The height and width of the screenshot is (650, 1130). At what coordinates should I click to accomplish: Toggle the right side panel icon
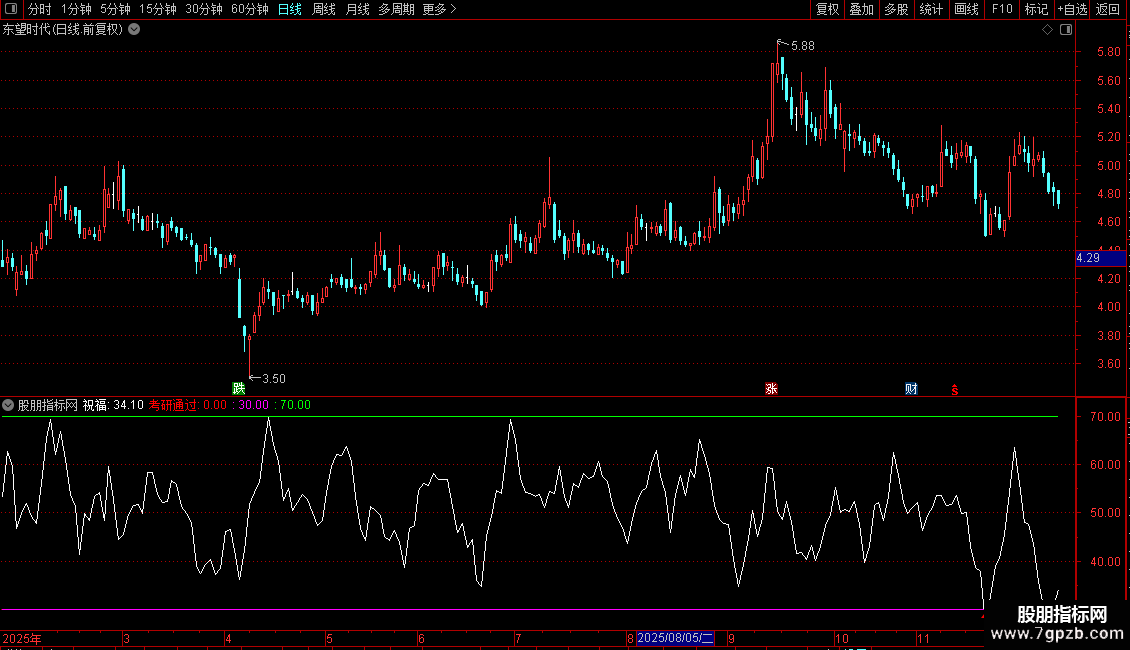(1066, 30)
